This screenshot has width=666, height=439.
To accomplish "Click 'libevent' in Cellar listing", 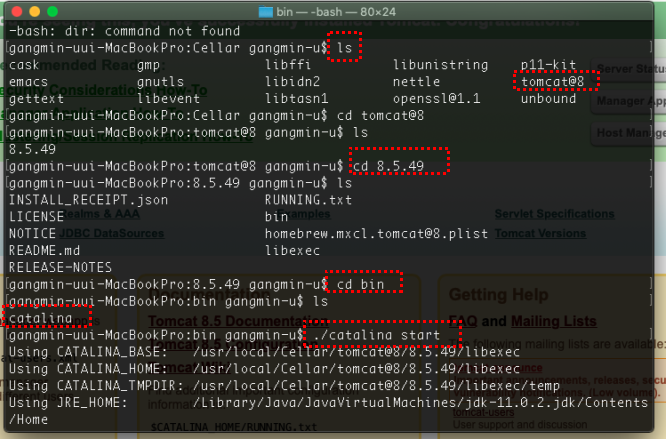I will pyautogui.click(x=169, y=98).
